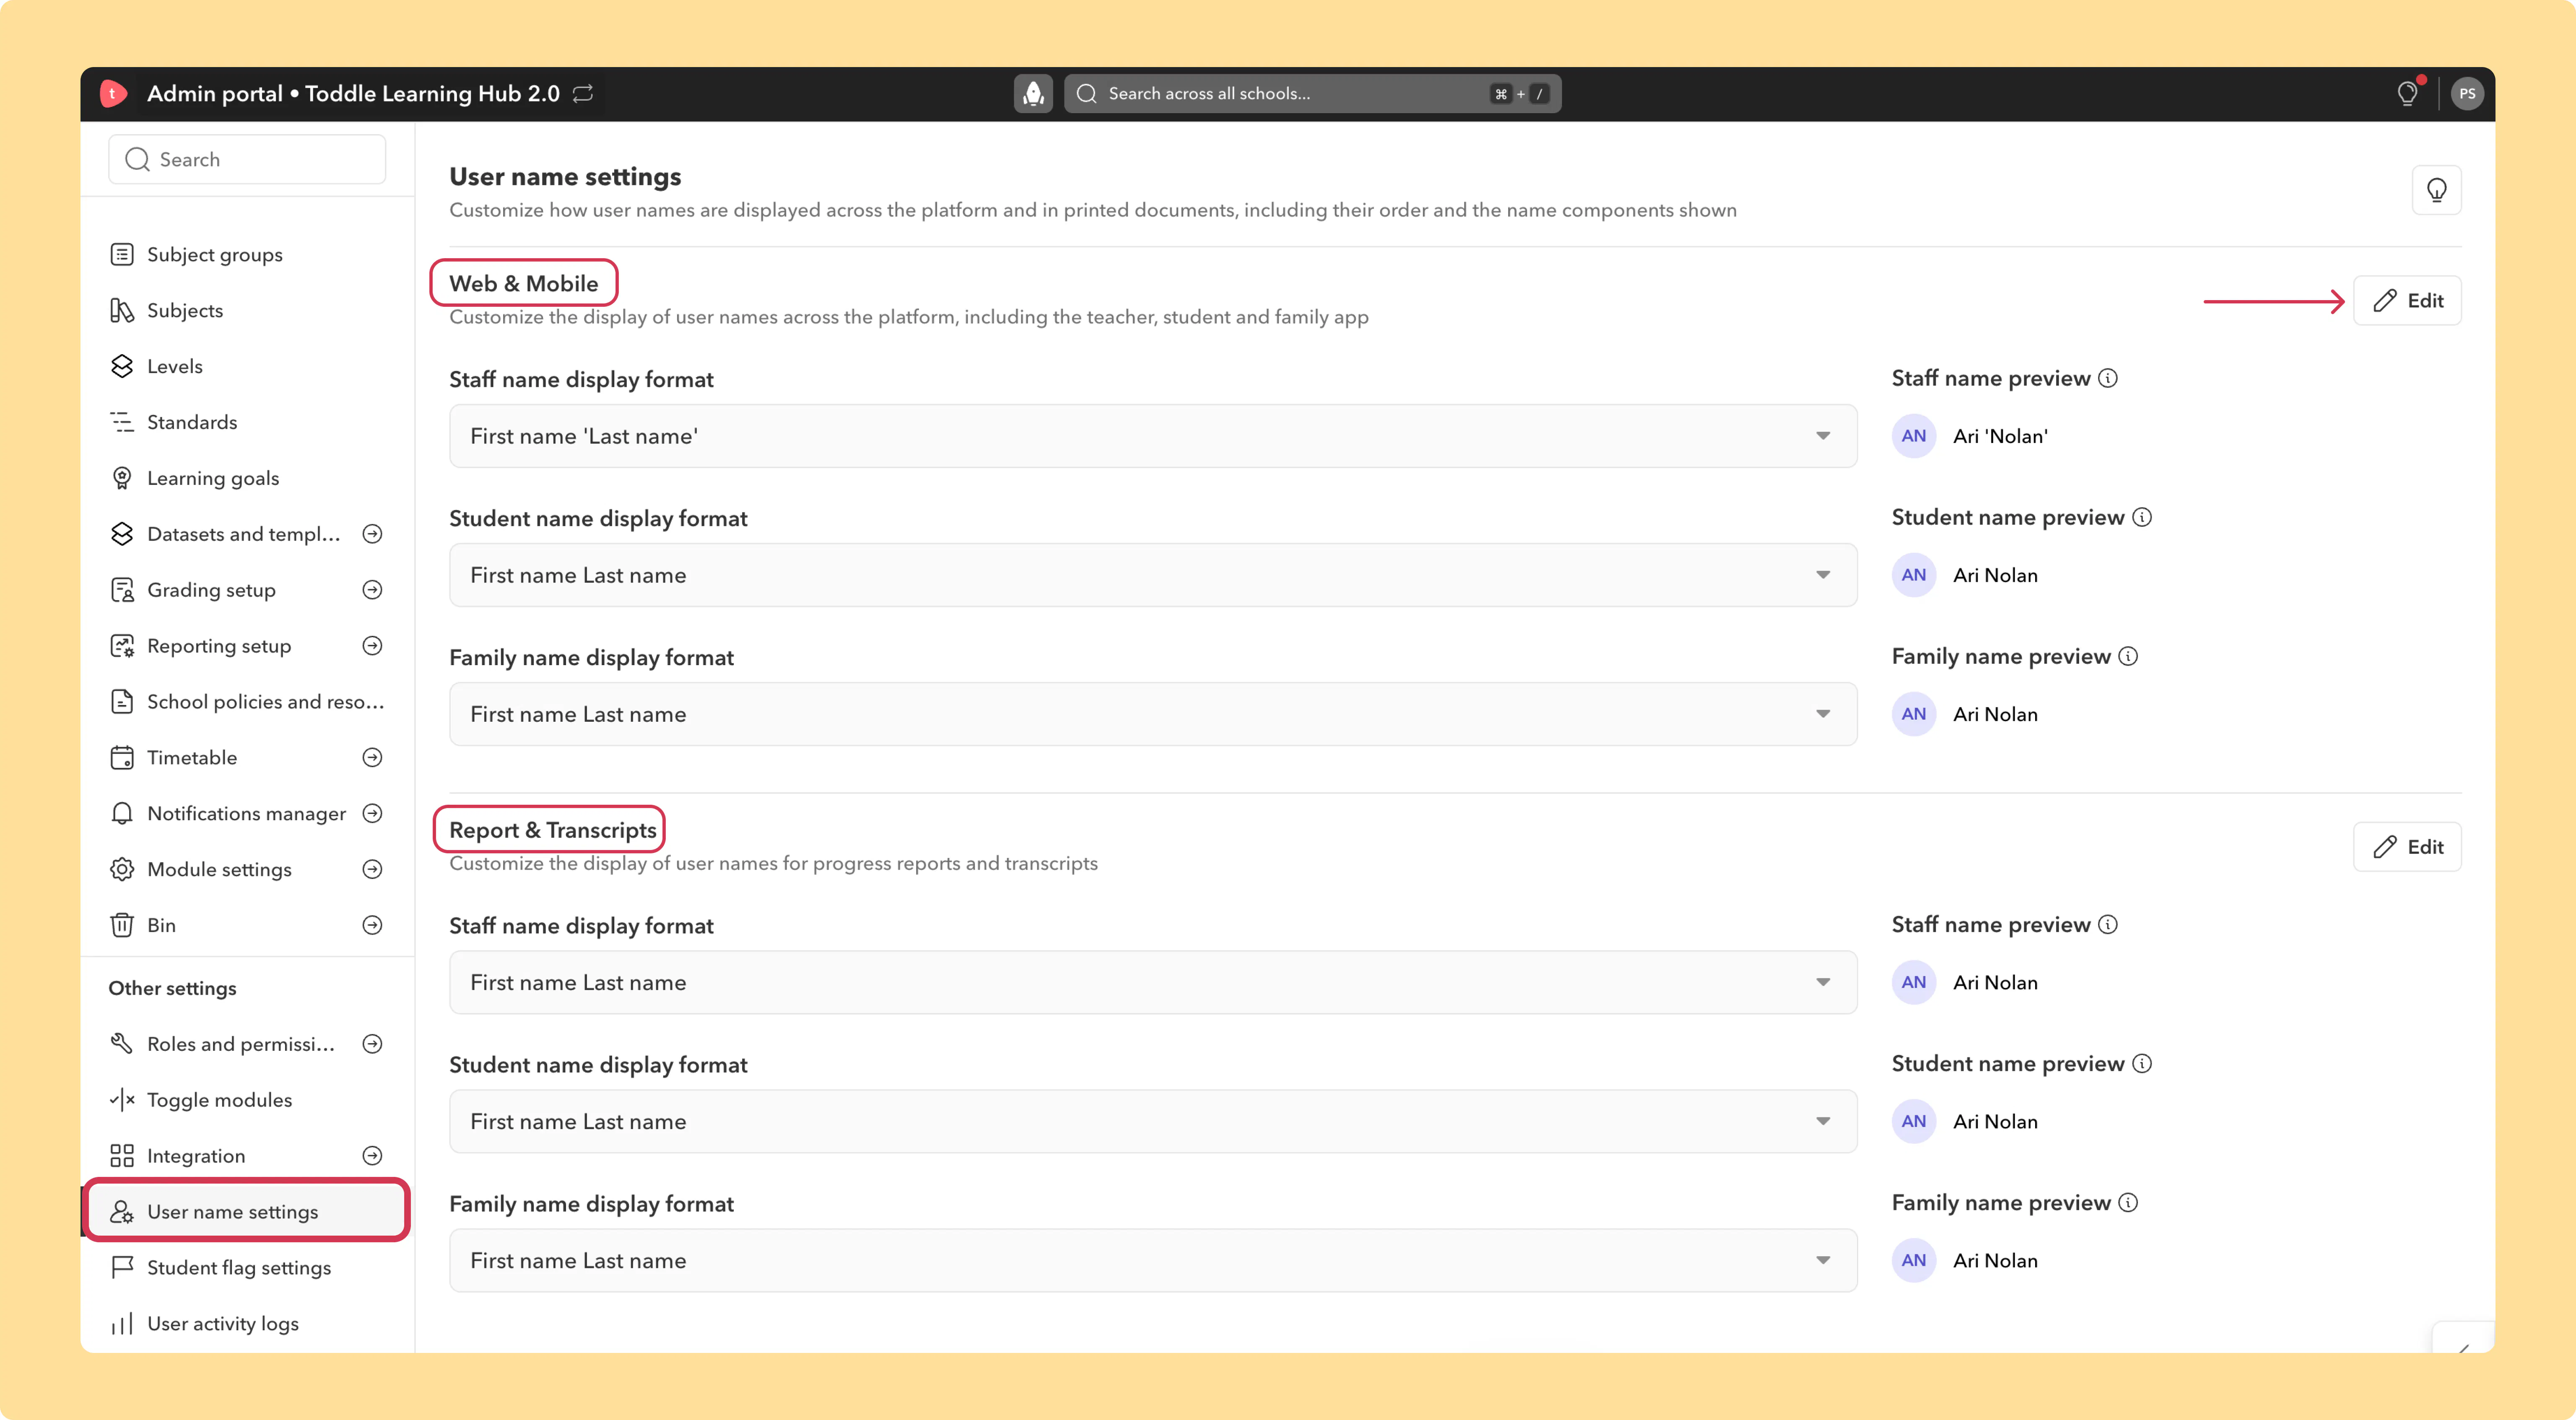Focus the Search across all schools box
Image resolution: width=2576 pixels, height=1420 pixels.
coord(1312,93)
